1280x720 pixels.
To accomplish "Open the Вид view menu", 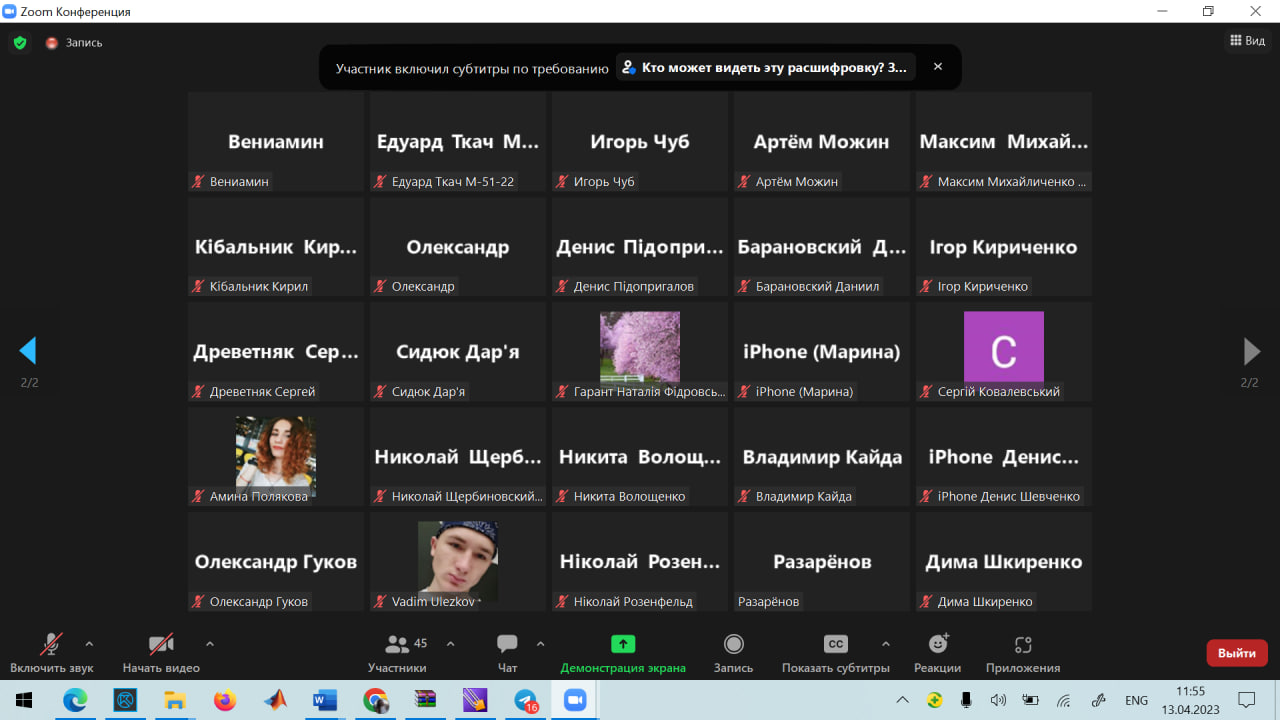I will pos(1247,41).
